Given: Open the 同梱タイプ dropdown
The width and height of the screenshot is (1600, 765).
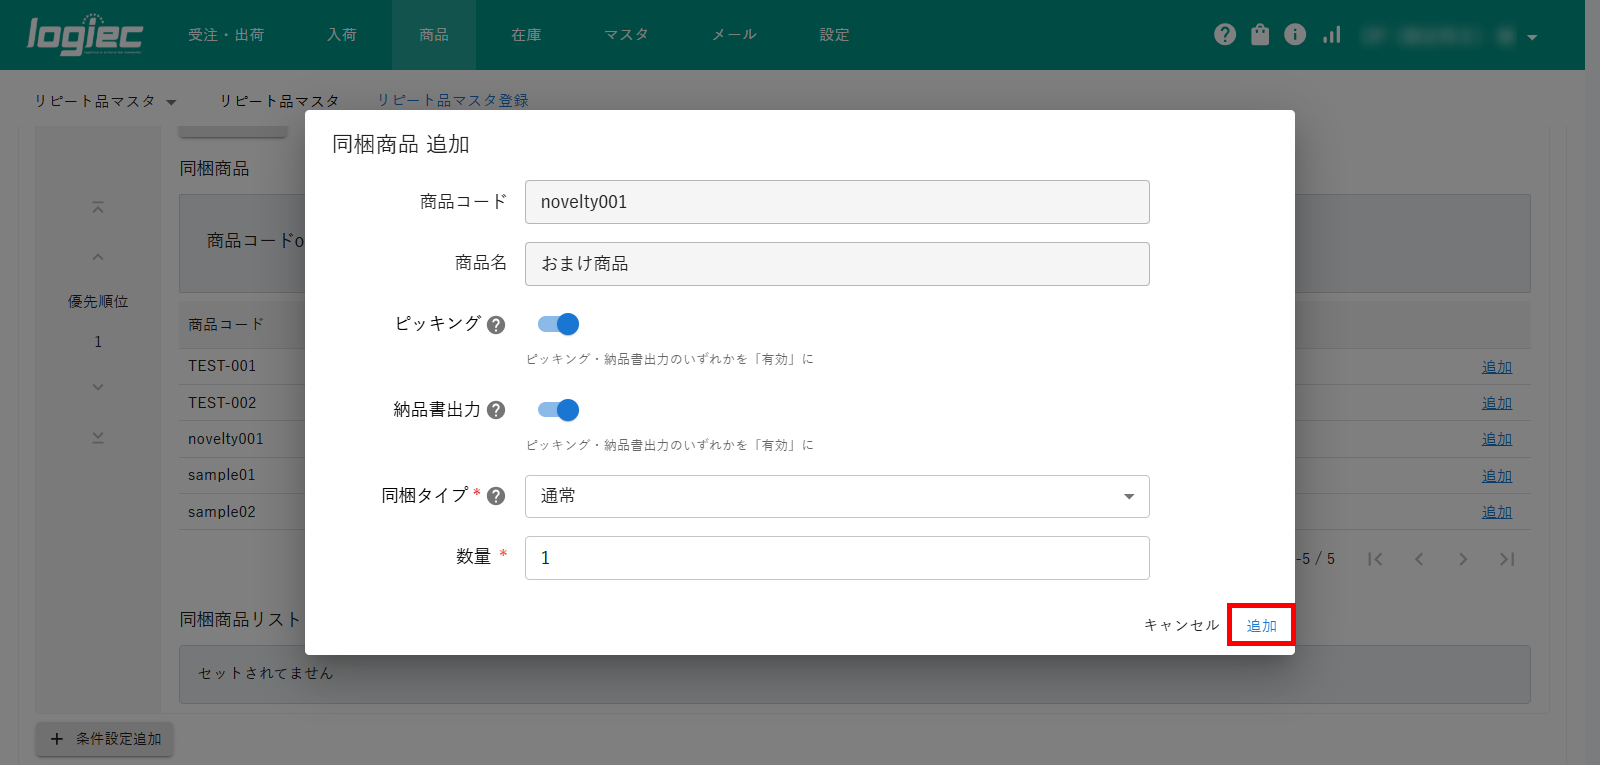Looking at the screenshot, I should coord(836,496).
